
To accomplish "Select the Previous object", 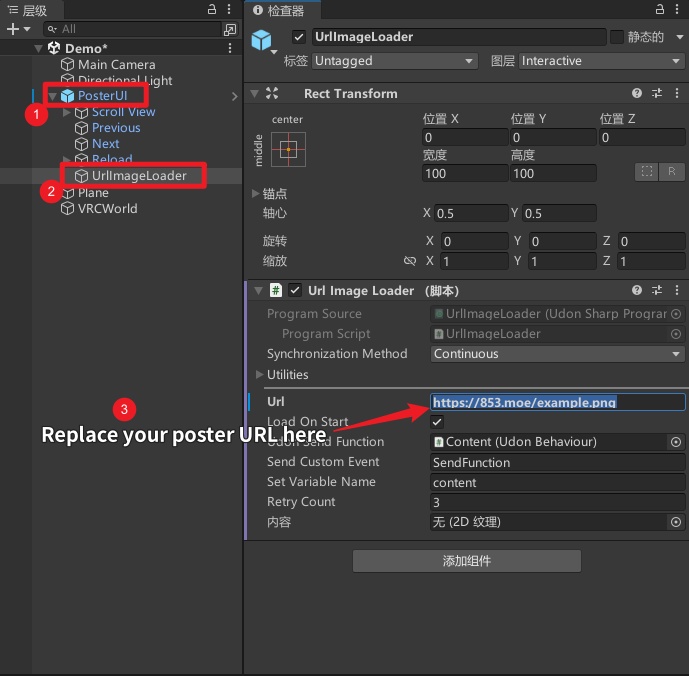I will [x=116, y=128].
